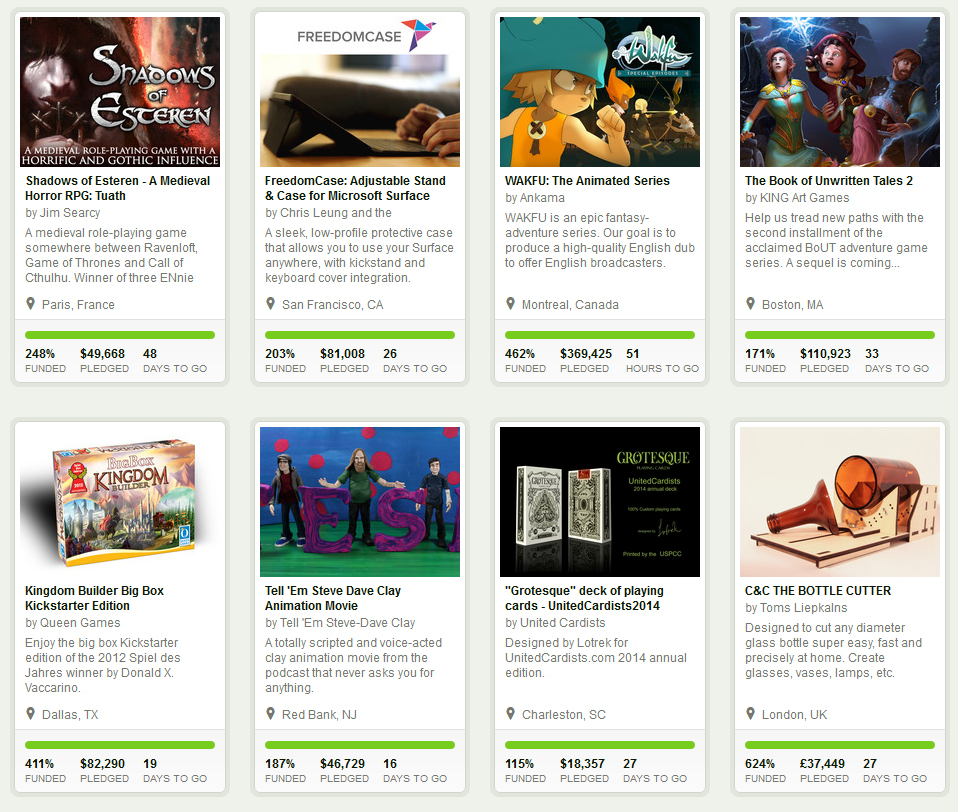This screenshot has height=812, width=958.
Task: Open the Shadows of Esteren project title
Action: coord(117,188)
